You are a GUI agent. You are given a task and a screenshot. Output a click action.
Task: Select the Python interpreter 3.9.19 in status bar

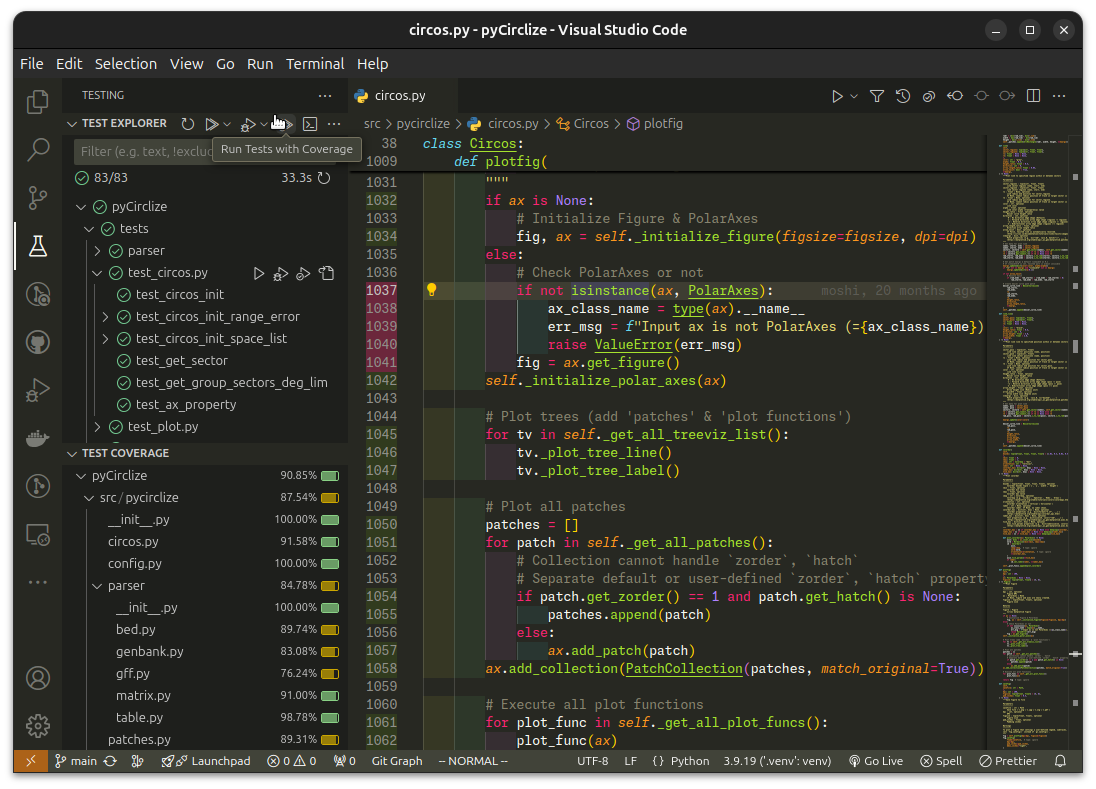[x=775, y=761]
